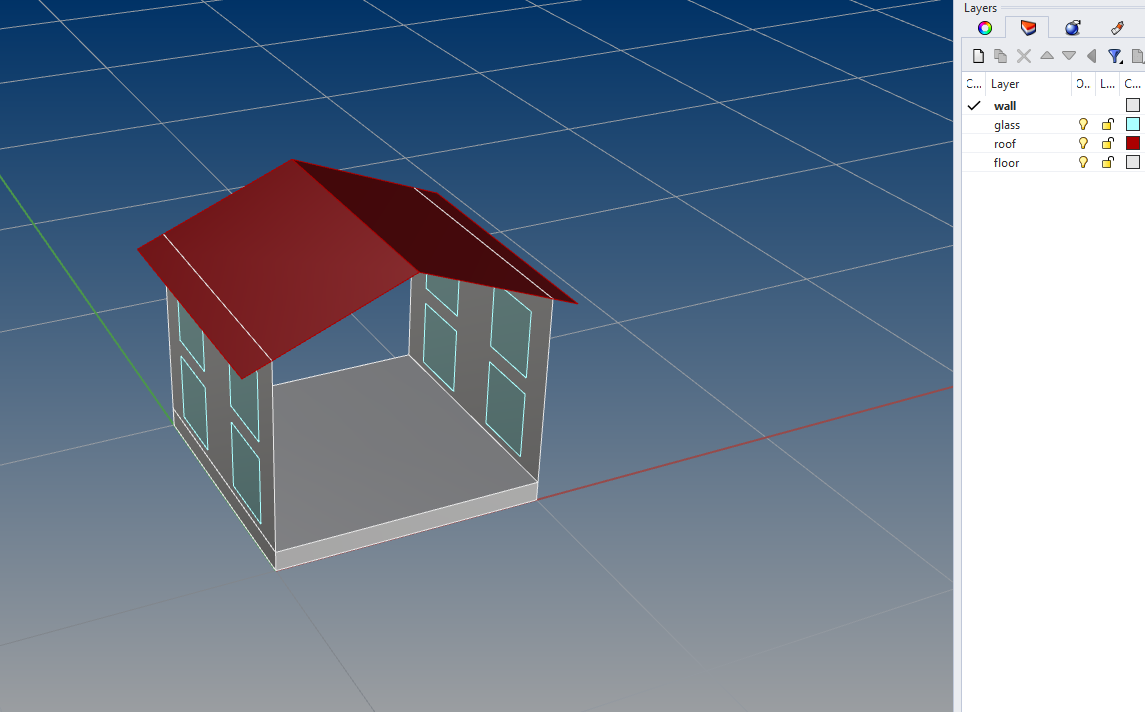Click the cyan glass color swatch
This screenshot has height=712, width=1145.
pyautogui.click(x=1132, y=125)
